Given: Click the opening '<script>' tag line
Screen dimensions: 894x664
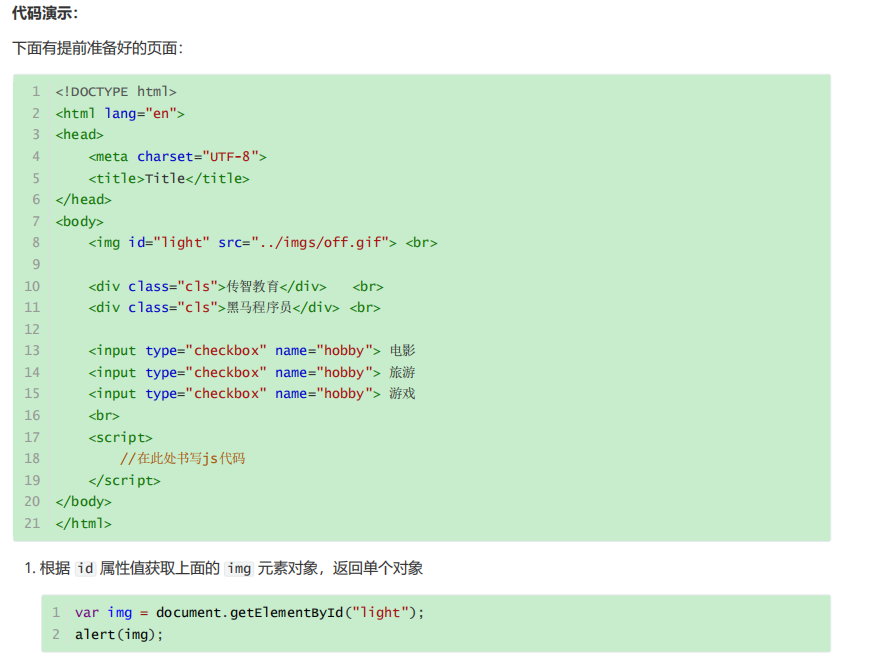Looking at the screenshot, I should click(120, 437).
